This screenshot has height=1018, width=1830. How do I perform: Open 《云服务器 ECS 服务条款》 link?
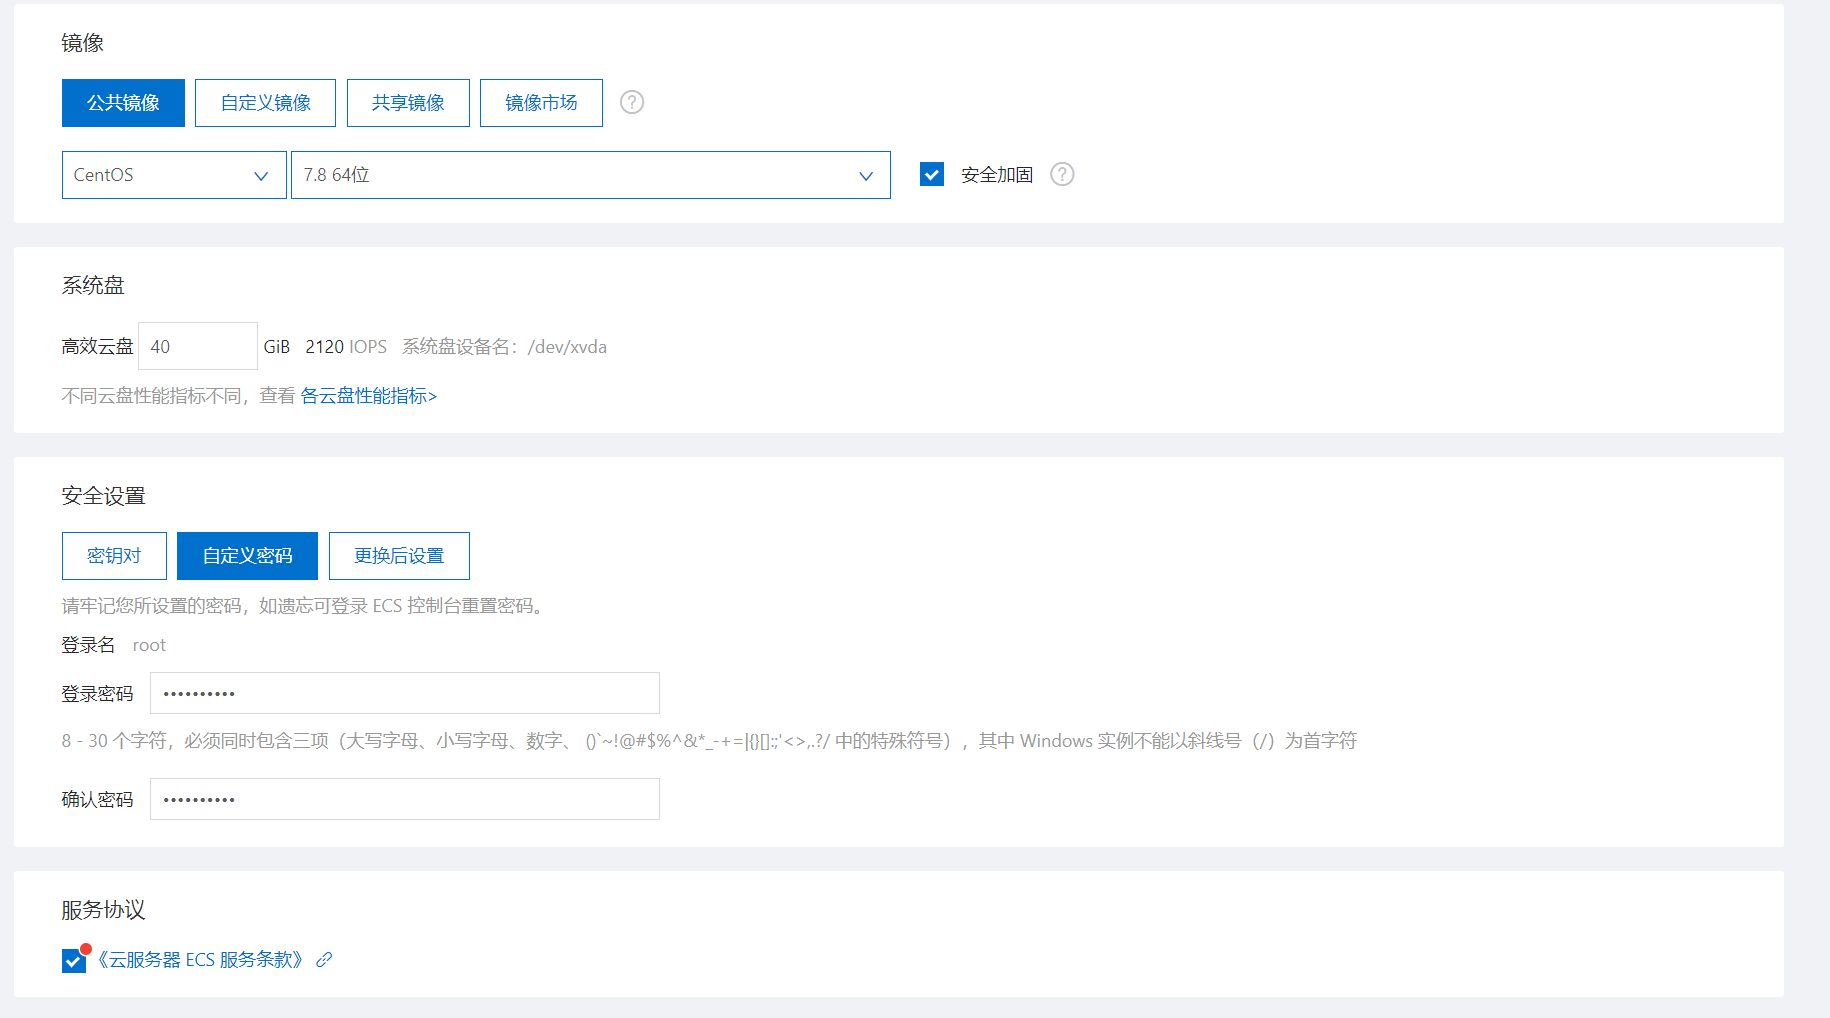[x=200, y=960]
